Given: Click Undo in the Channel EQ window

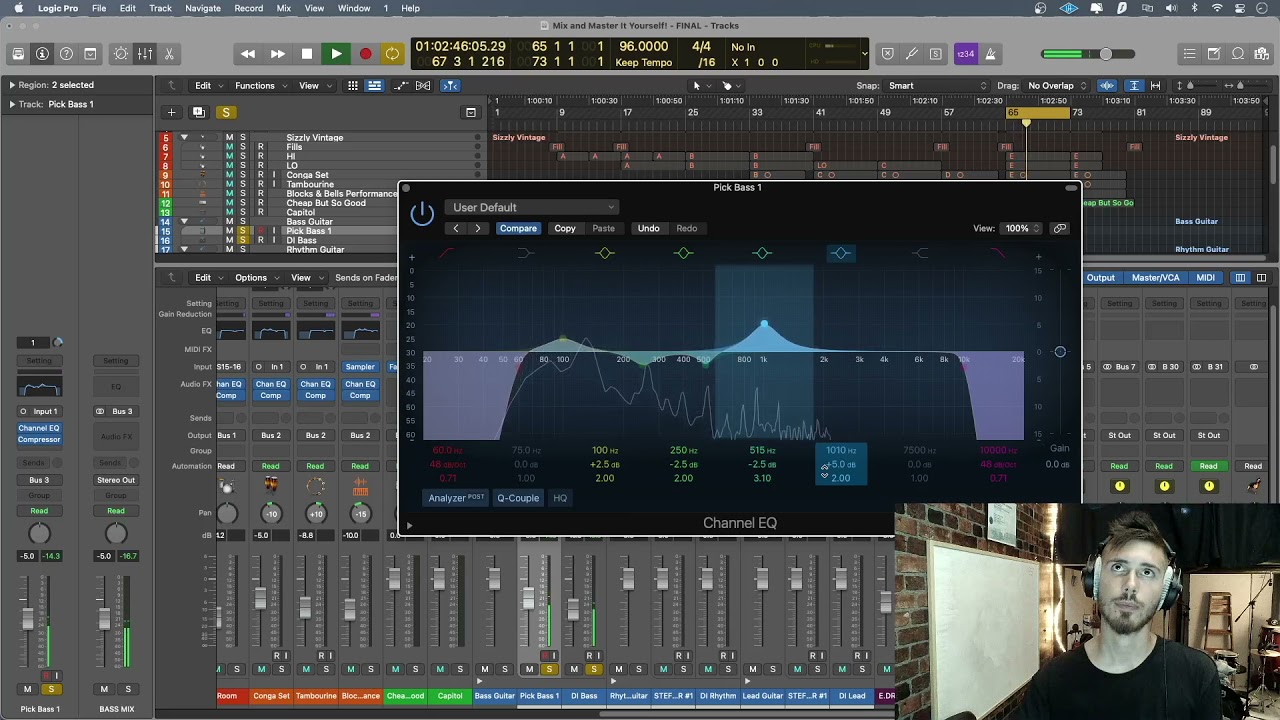Looking at the screenshot, I should [648, 228].
